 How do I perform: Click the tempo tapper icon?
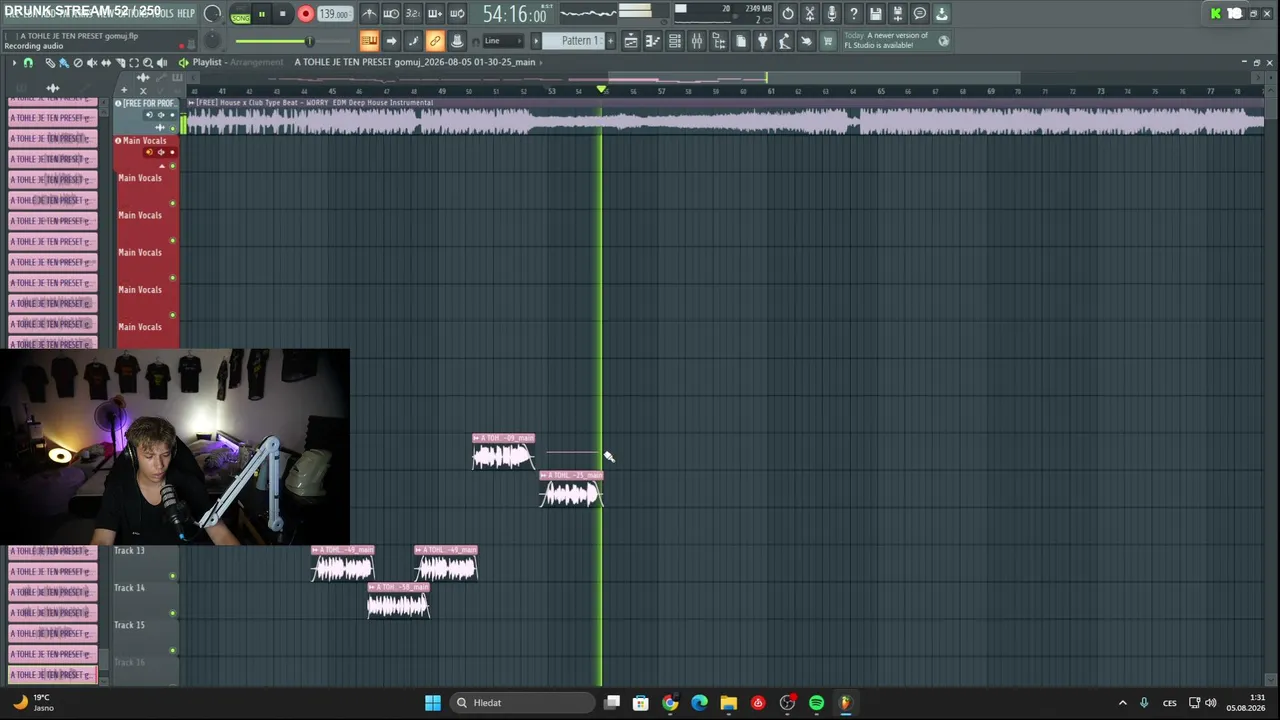(785, 41)
